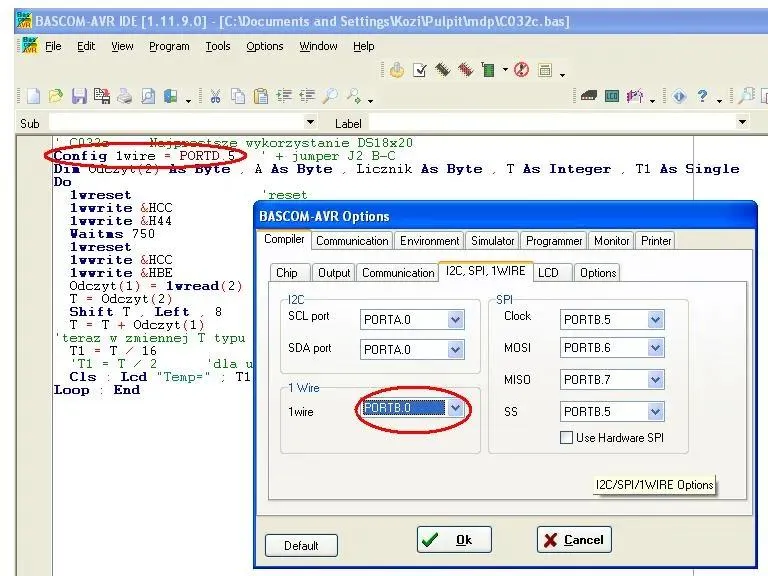Click the blue Help question mark icon

[x=703, y=97]
